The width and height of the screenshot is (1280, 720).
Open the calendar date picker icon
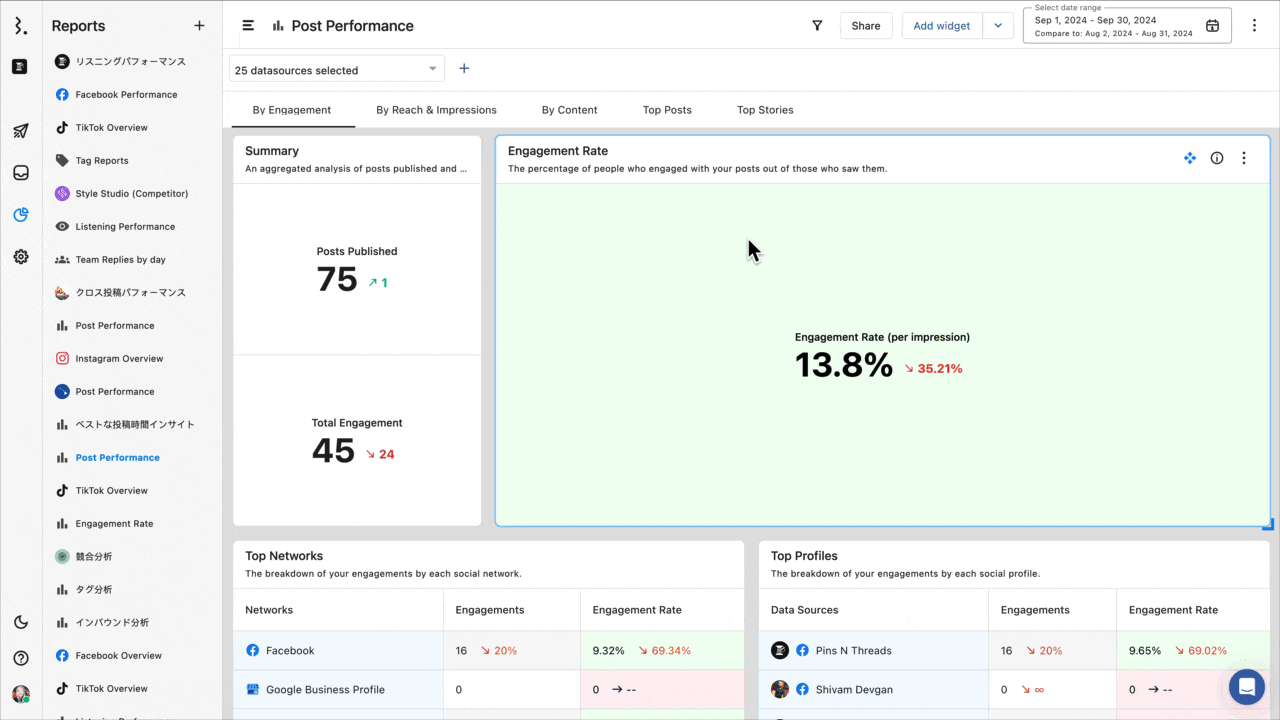point(1212,26)
